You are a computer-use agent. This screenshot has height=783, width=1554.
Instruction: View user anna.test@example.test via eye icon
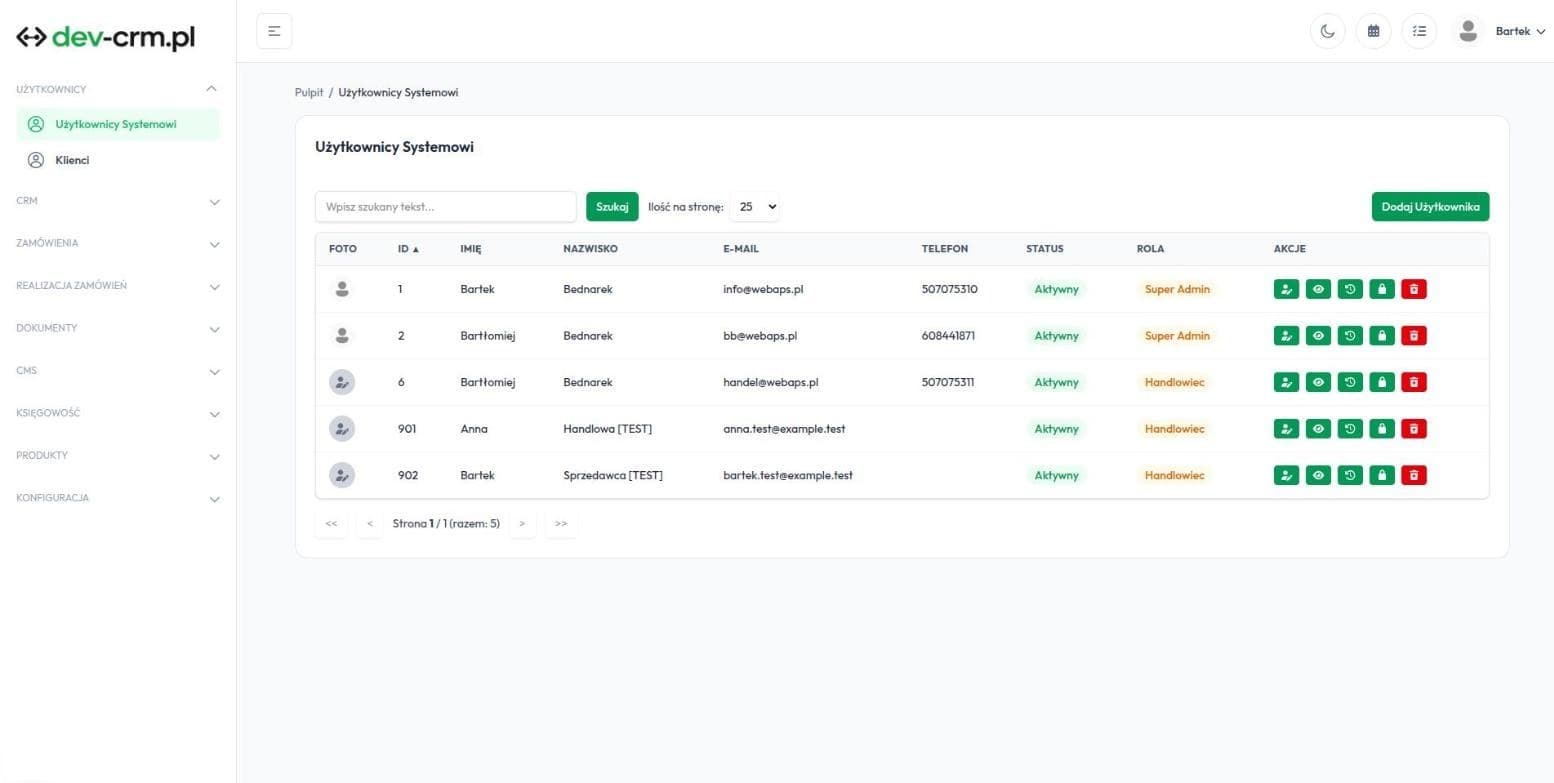point(1318,429)
